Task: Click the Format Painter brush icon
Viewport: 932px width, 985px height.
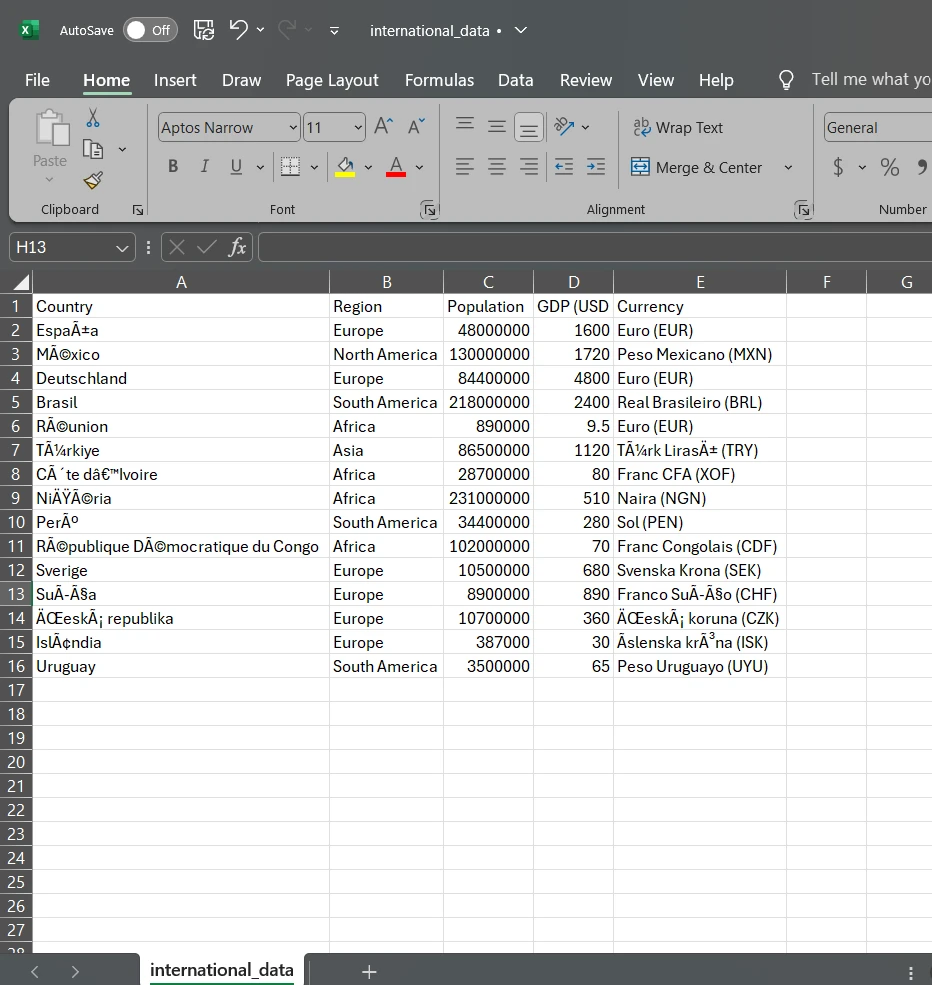Action: (93, 180)
